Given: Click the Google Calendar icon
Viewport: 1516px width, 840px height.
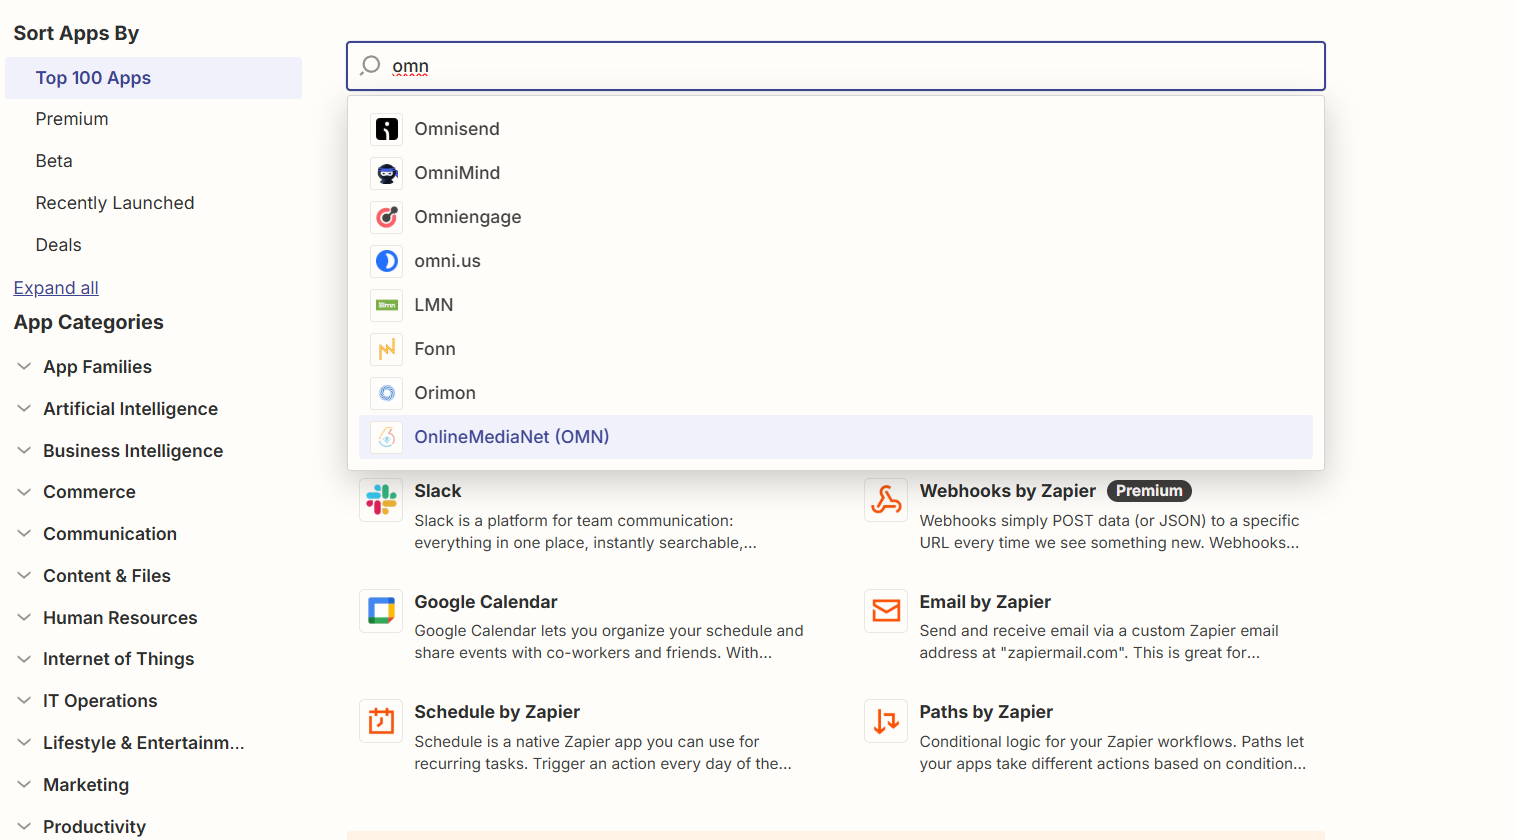Looking at the screenshot, I should click(x=381, y=610).
